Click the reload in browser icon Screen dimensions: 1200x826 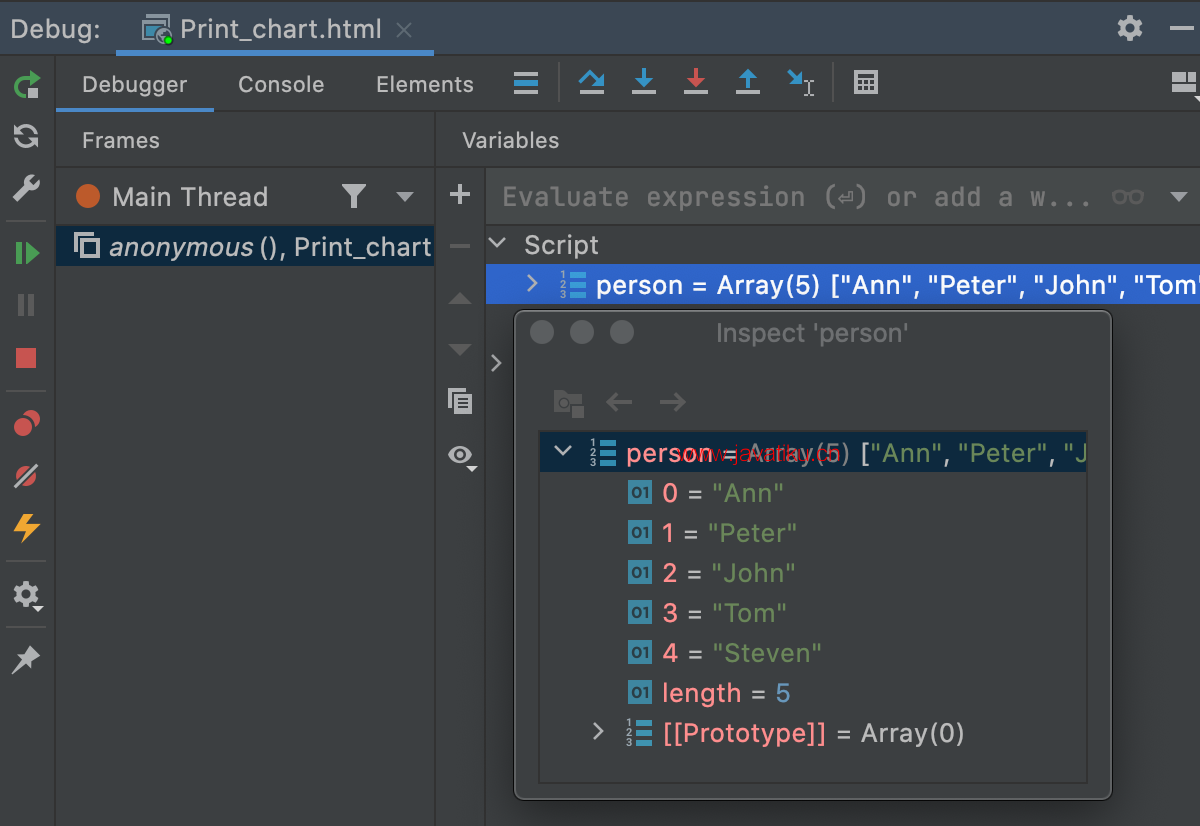pos(27,136)
